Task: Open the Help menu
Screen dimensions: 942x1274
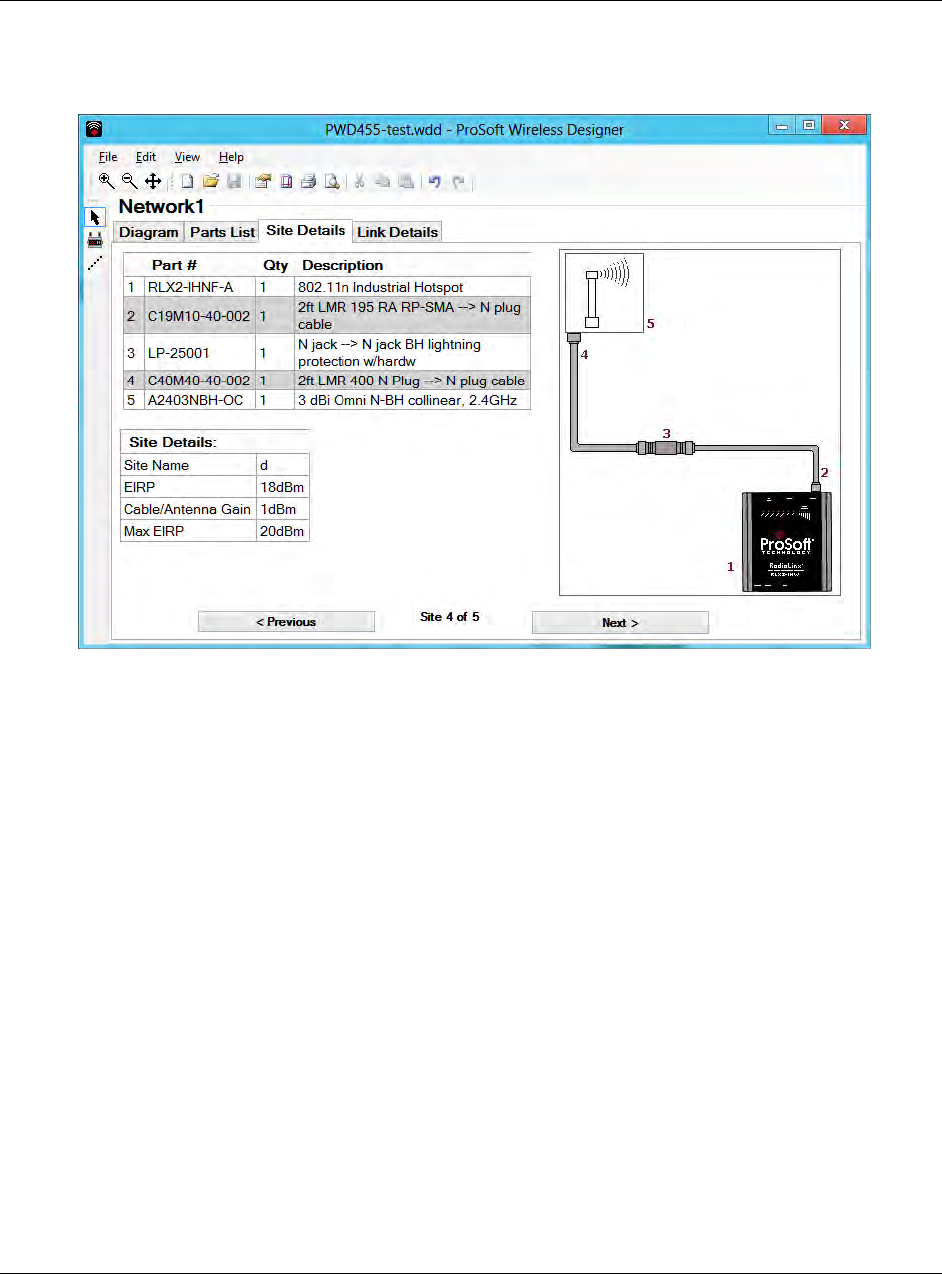Action: pos(231,157)
